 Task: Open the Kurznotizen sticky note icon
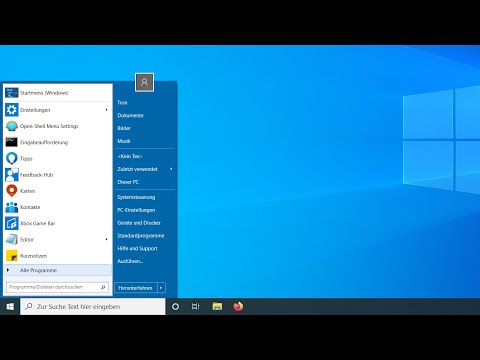click(12, 256)
